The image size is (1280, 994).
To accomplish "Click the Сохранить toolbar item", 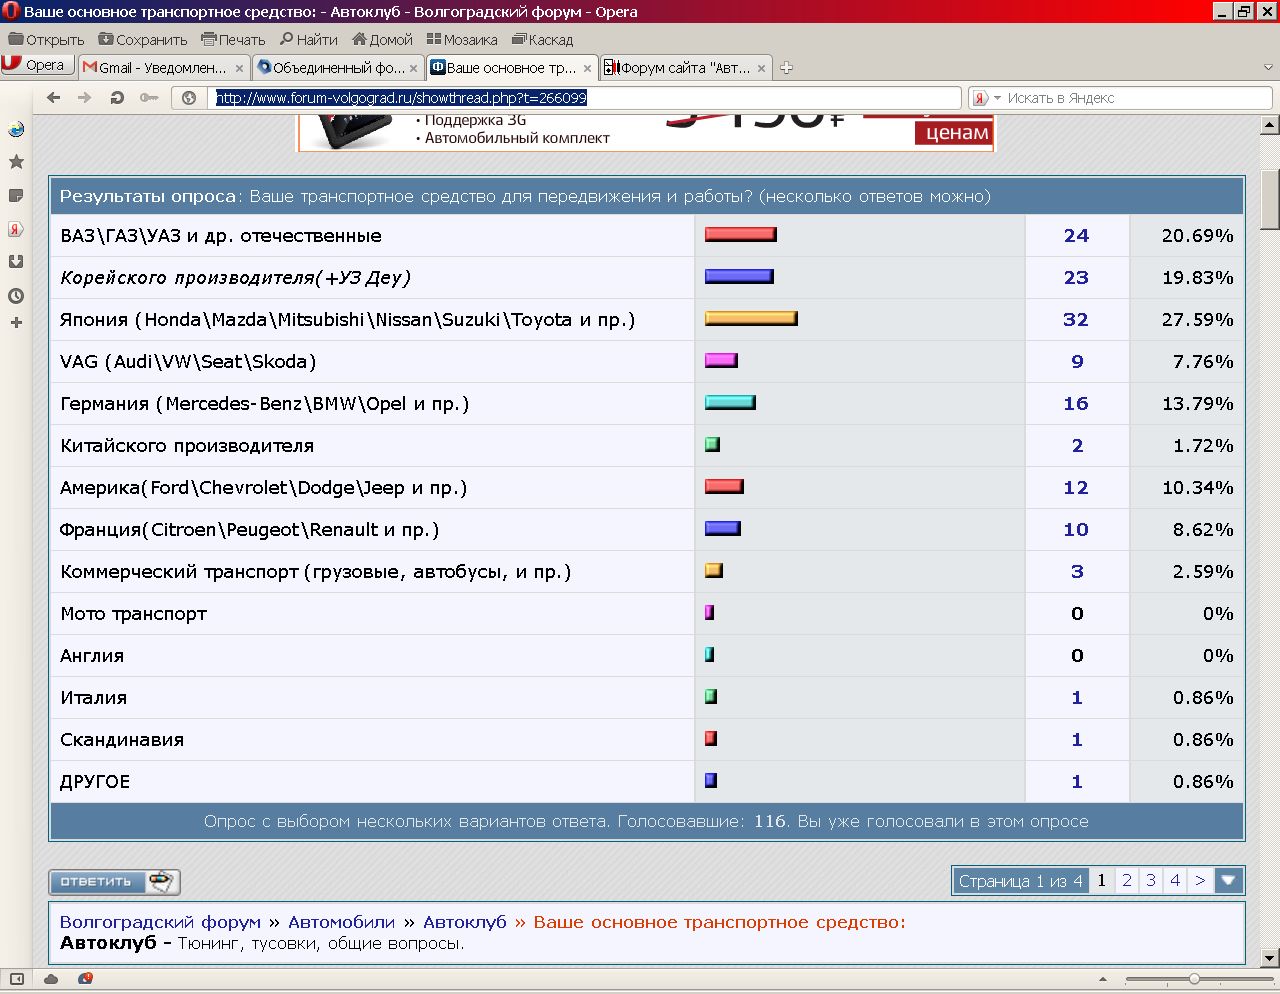I will coord(143,40).
